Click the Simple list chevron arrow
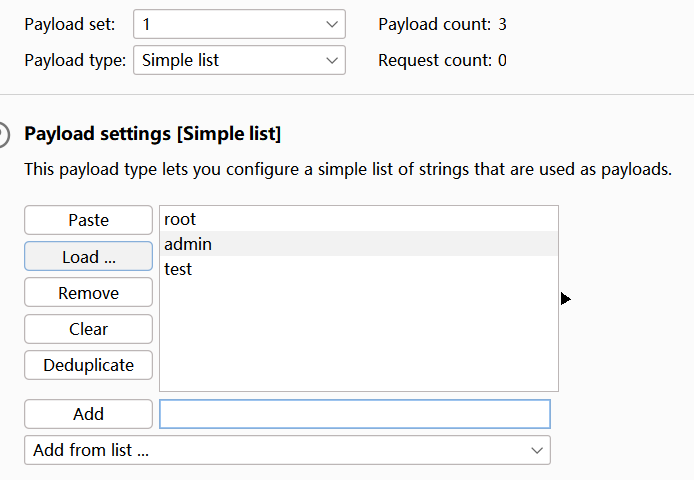 click(x=332, y=61)
